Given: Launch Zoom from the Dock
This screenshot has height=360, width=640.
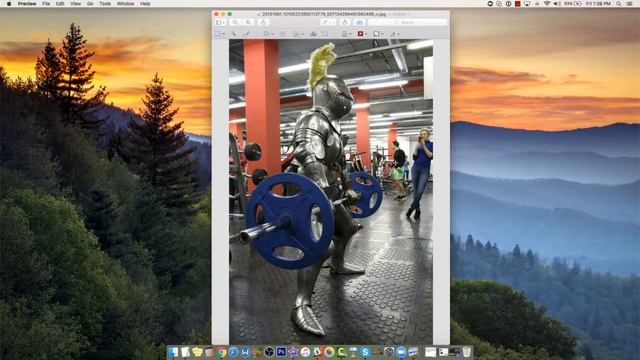Looking at the screenshot, I should pos(401,352).
